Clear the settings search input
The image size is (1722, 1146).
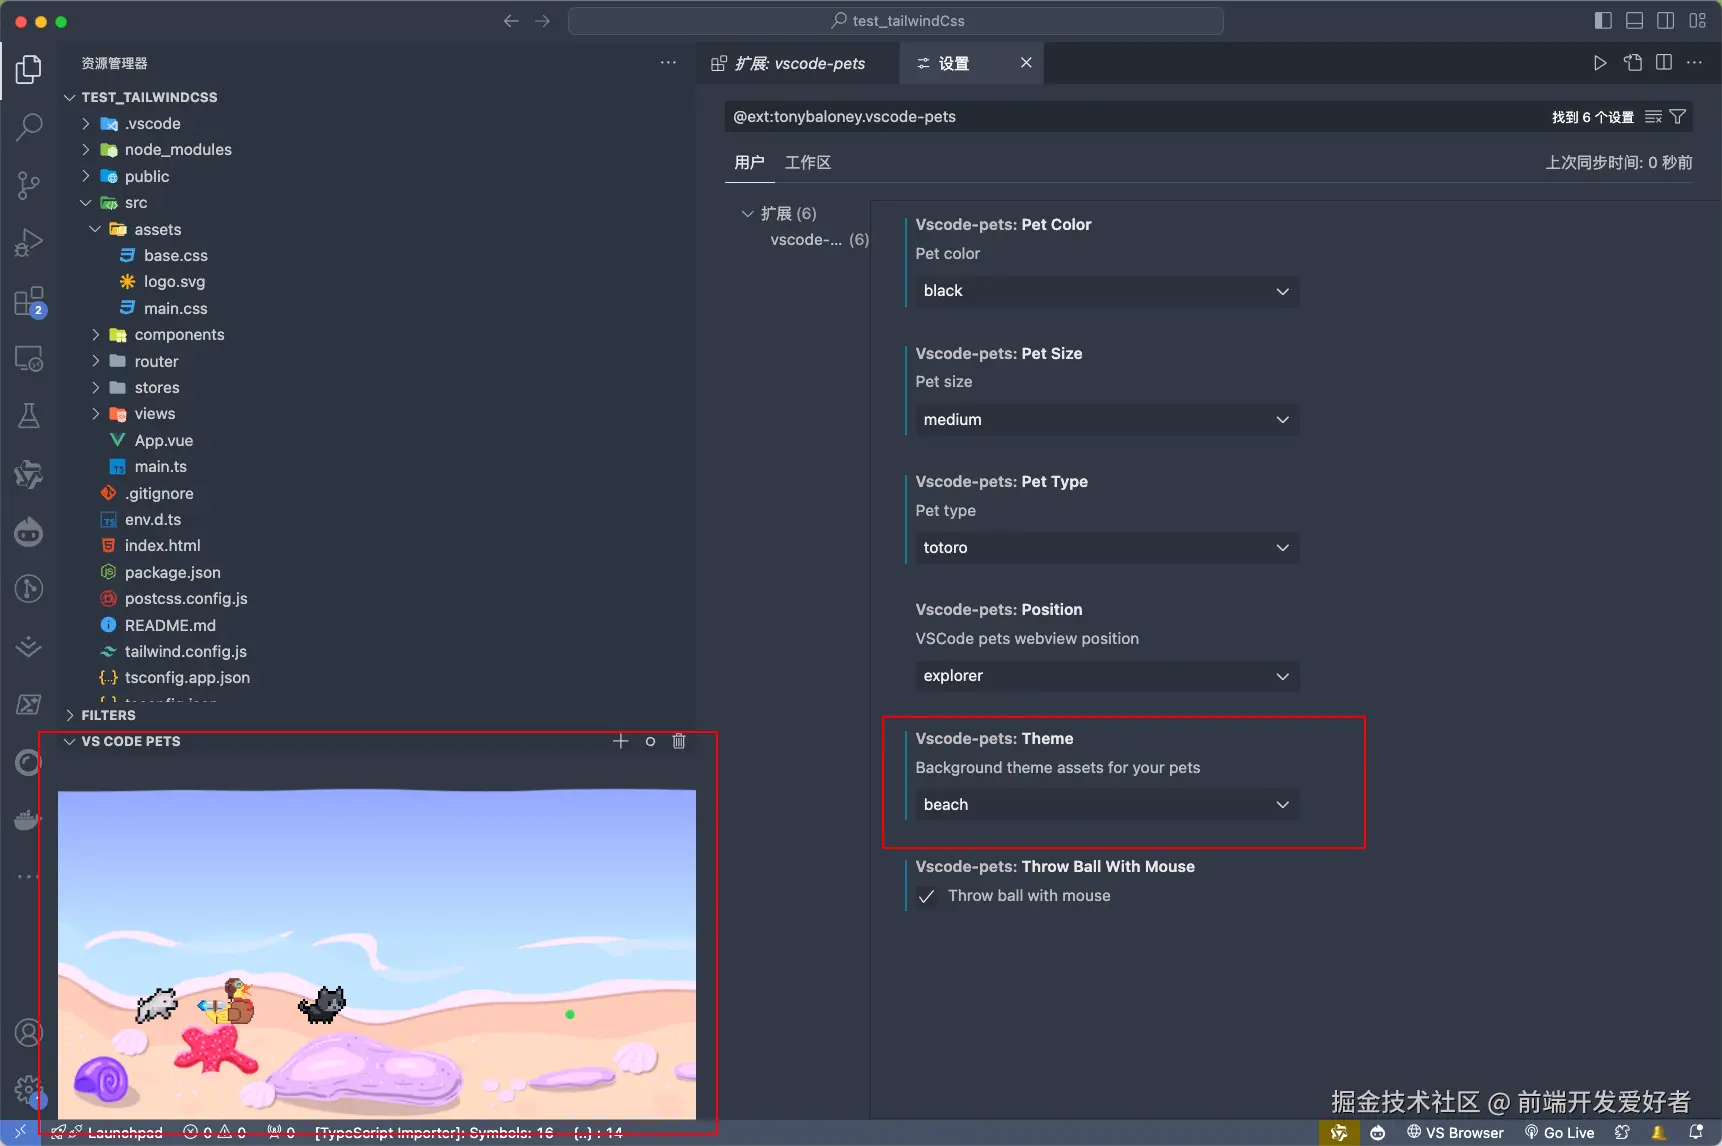click(1654, 117)
